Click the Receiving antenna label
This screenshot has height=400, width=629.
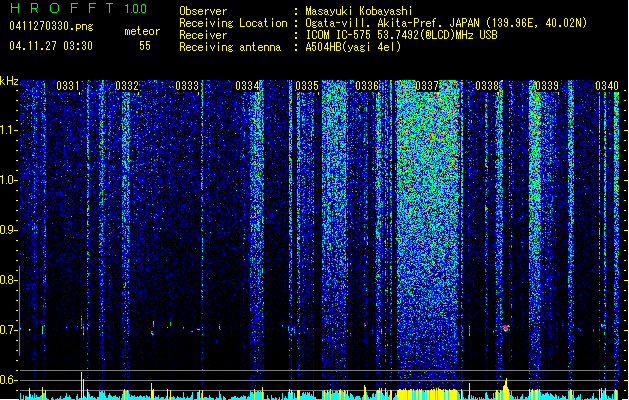(x=230, y=47)
